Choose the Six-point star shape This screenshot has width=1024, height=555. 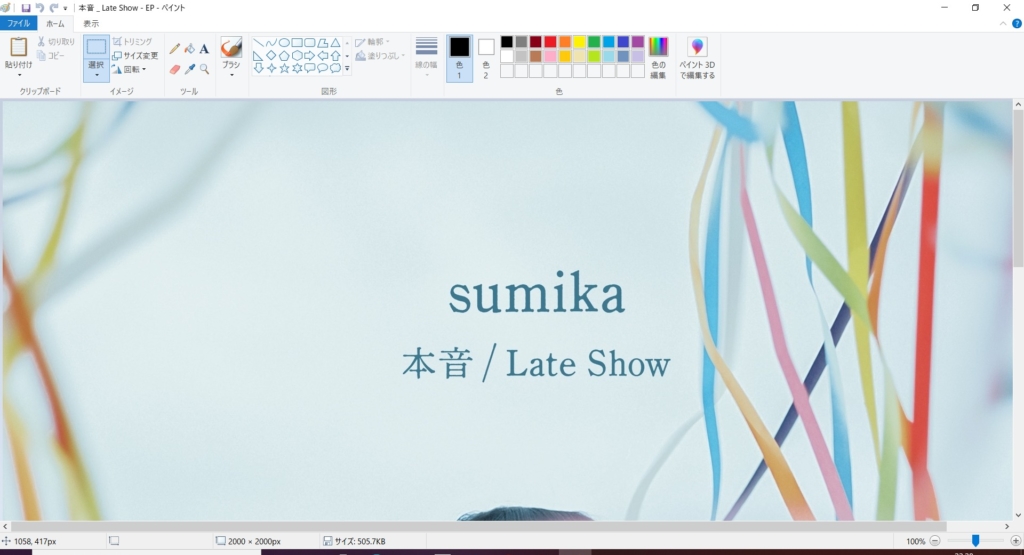(x=296, y=68)
